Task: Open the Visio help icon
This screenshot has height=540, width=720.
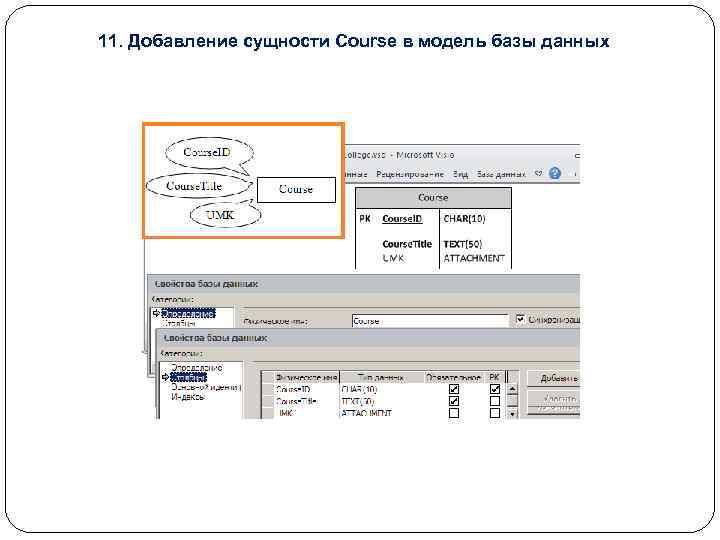Action: click(x=555, y=174)
